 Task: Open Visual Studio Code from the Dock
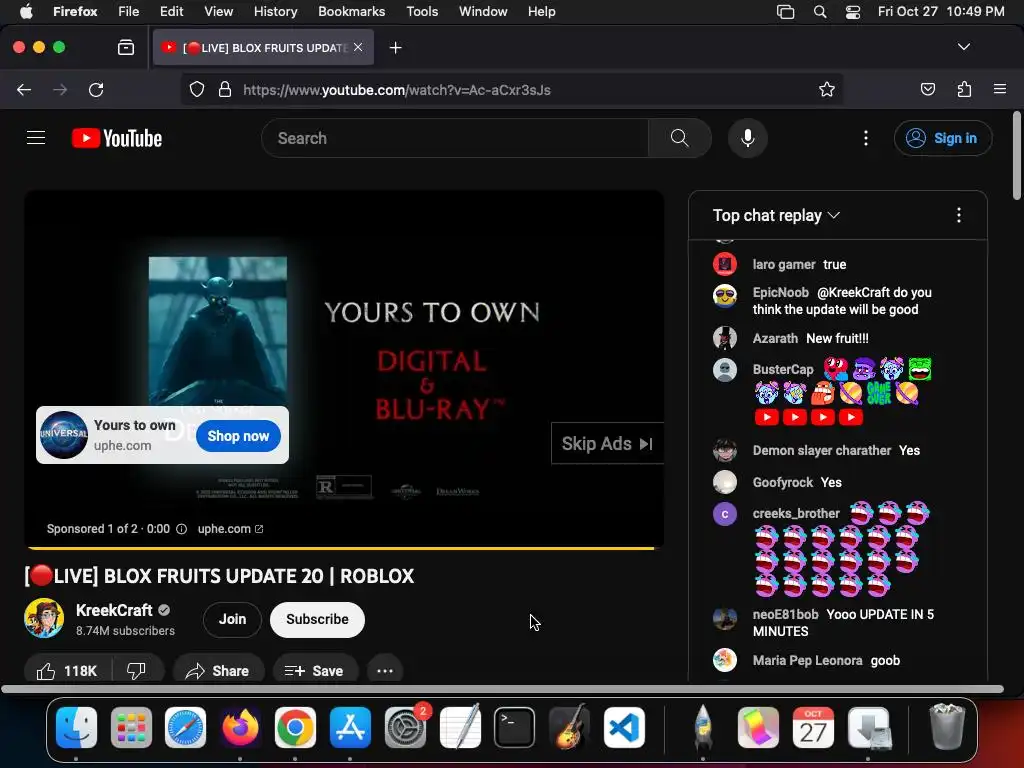(x=624, y=727)
